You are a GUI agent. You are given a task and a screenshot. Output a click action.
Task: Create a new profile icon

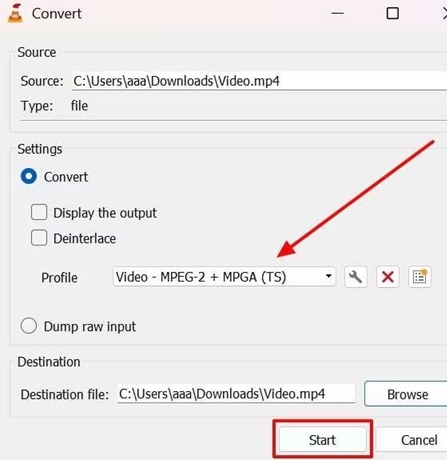420,277
